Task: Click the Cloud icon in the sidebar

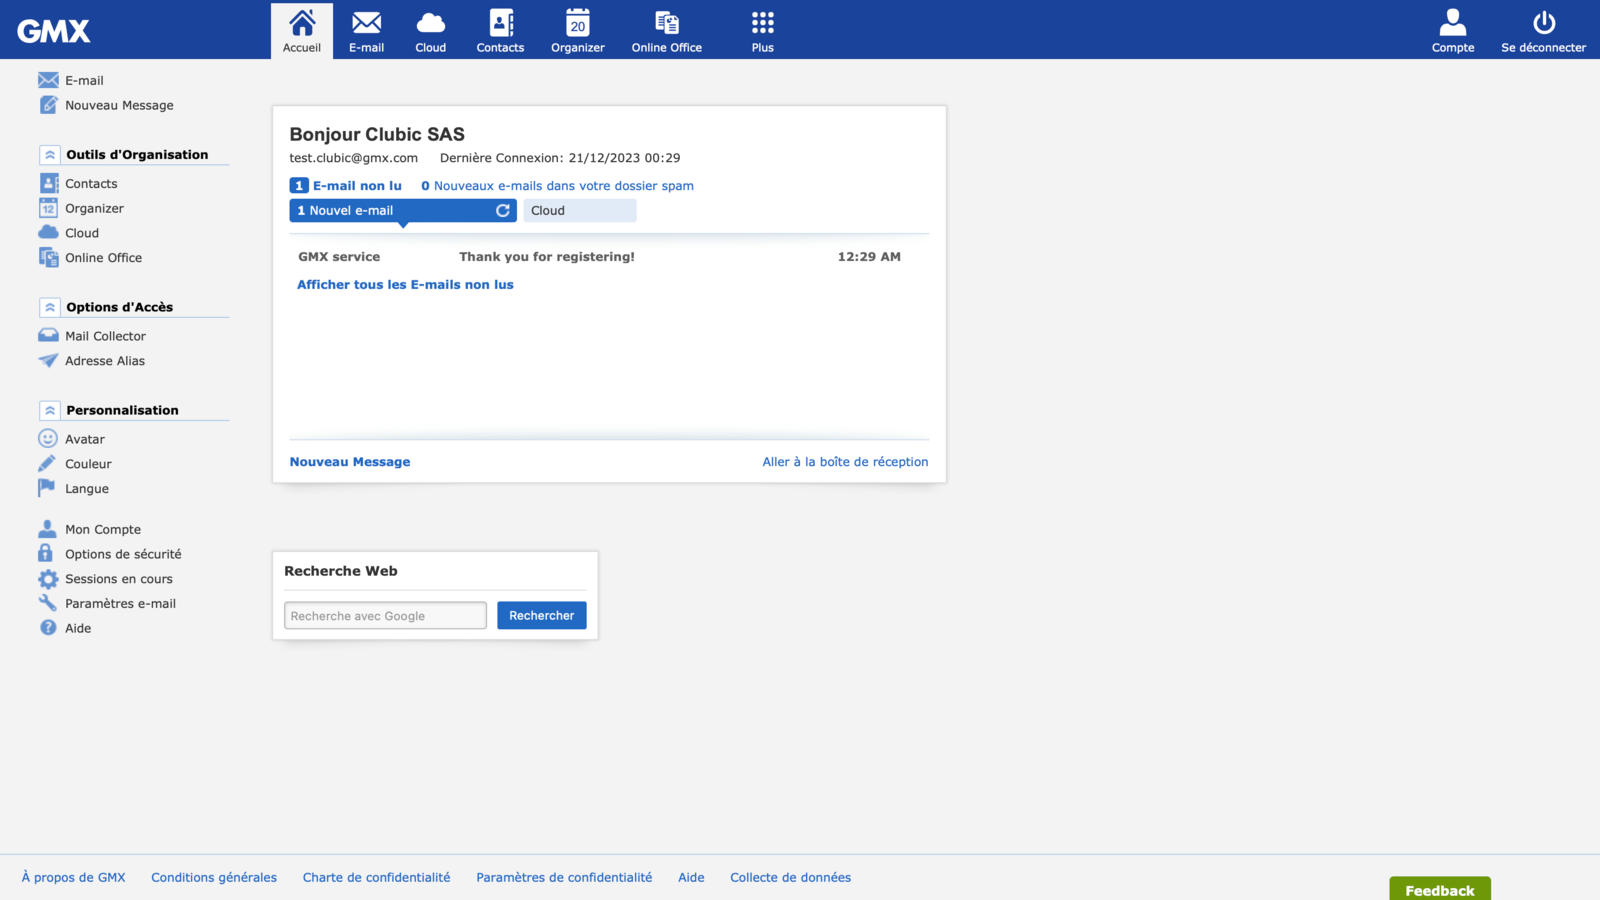Action: pos(48,232)
